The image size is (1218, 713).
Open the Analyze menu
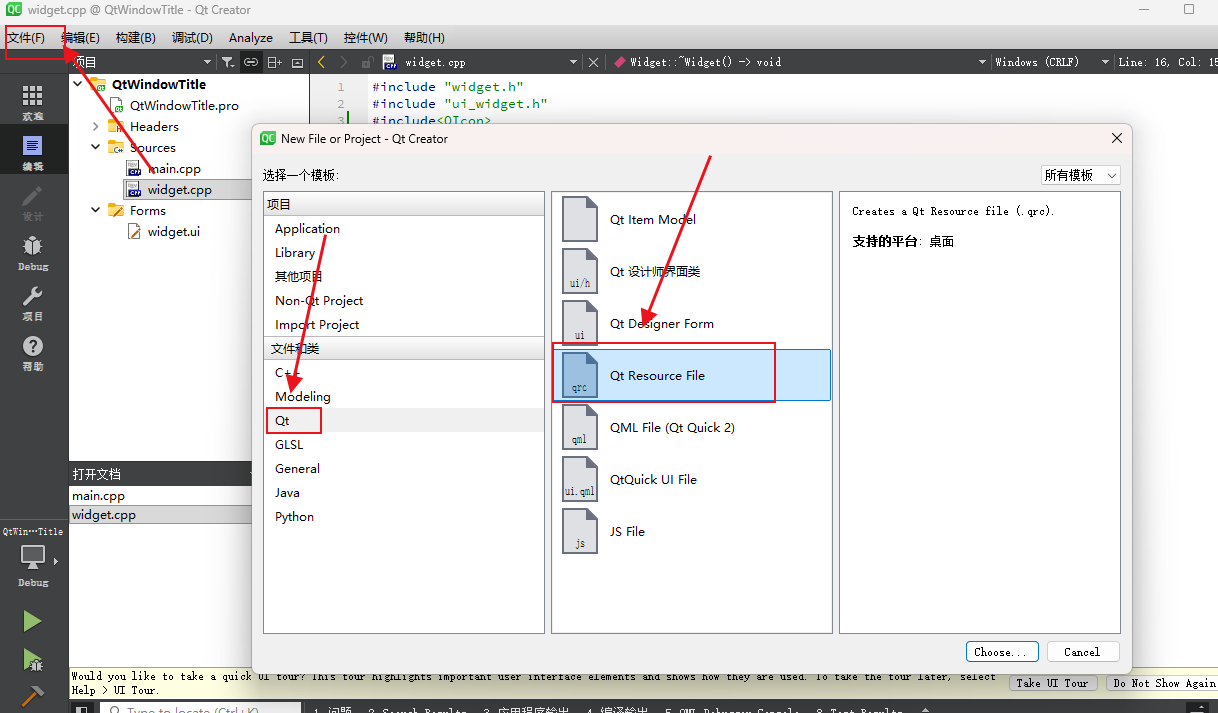tap(251, 38)
